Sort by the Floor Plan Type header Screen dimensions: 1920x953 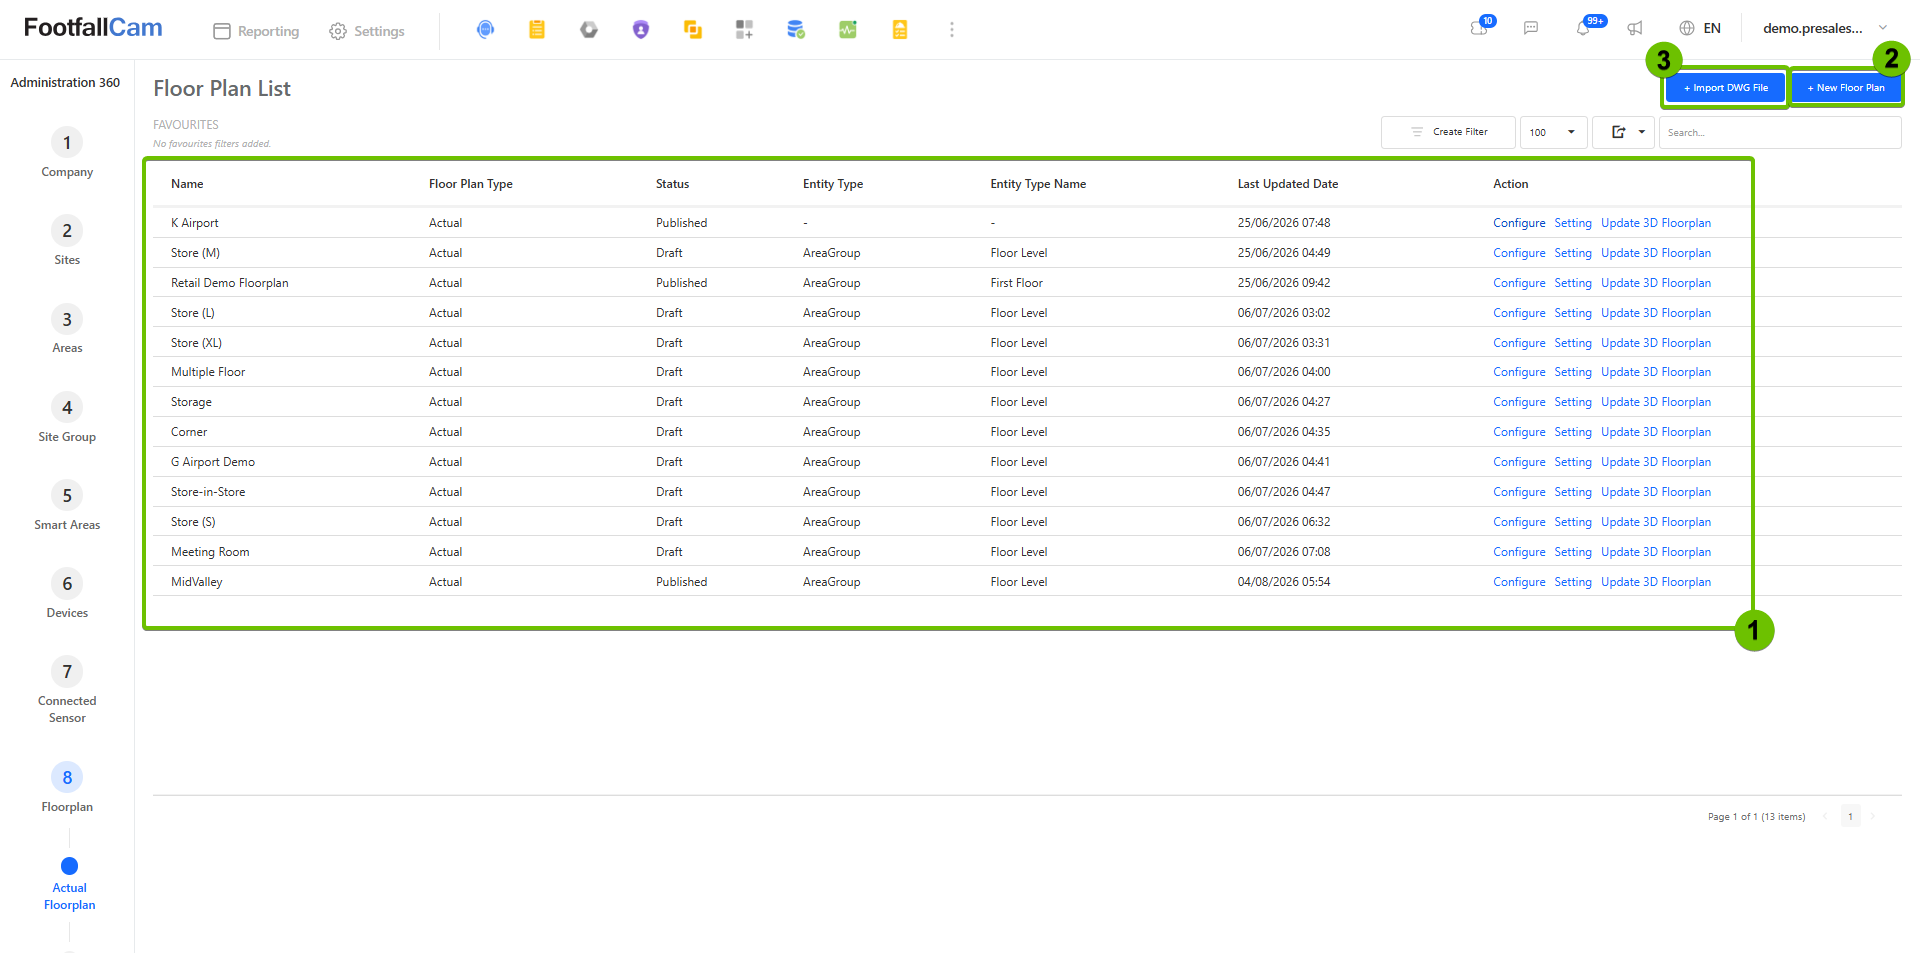471,184
